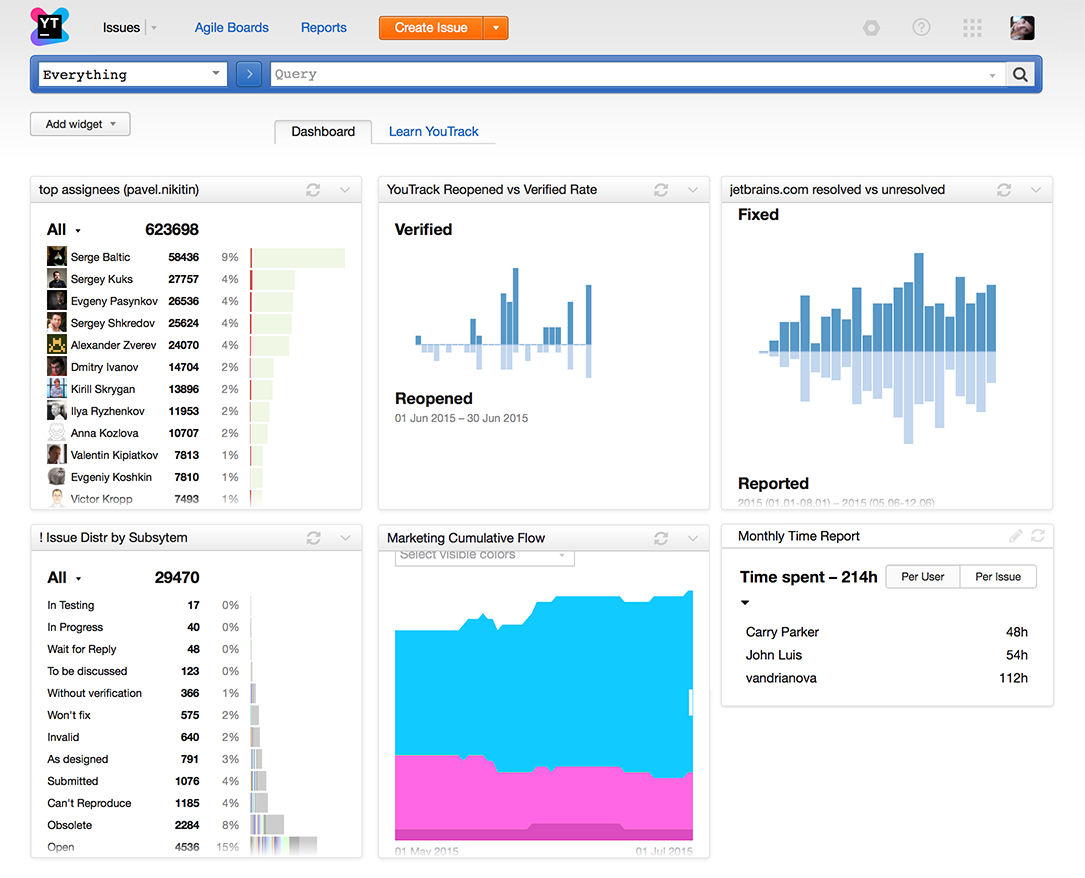Refresh the top assignees widget
Screen dimensions: 1085x878
pos(313,190)
